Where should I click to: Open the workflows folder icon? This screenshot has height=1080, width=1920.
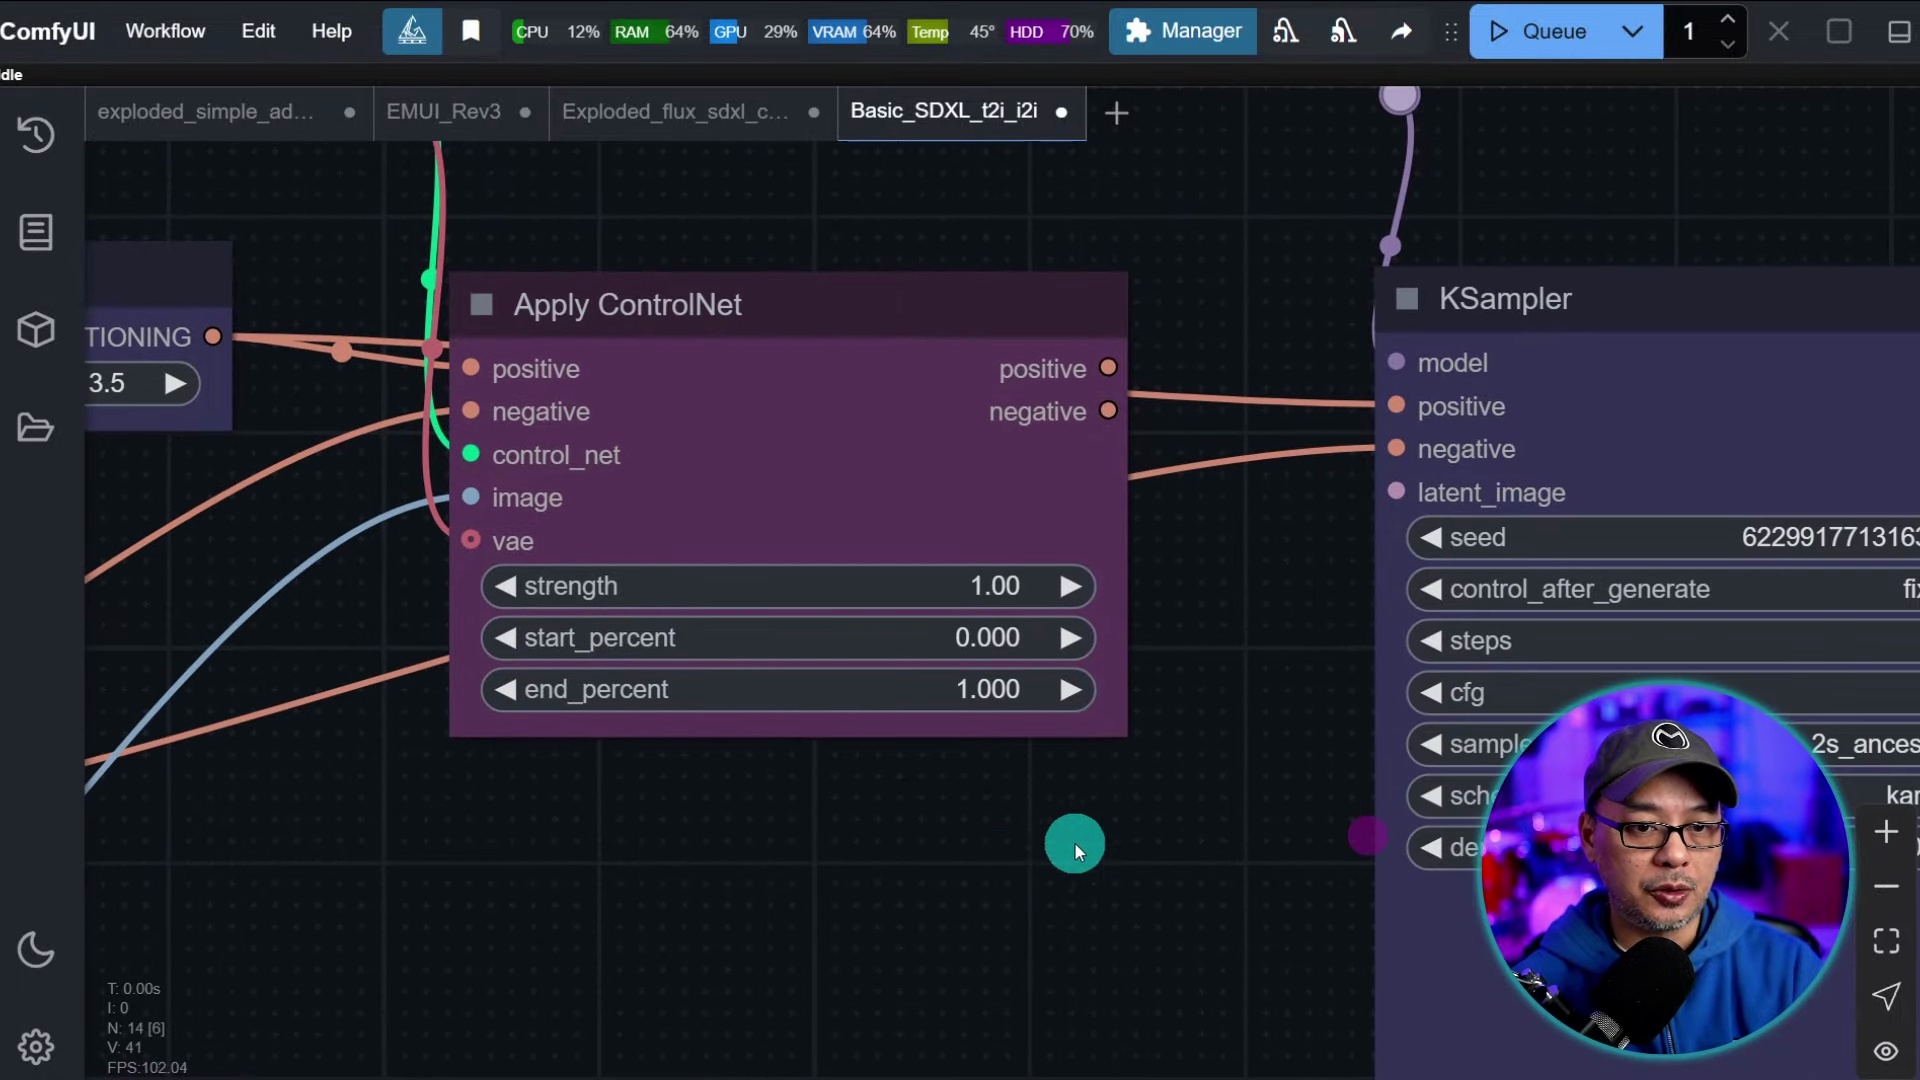(x=36, y=428)
